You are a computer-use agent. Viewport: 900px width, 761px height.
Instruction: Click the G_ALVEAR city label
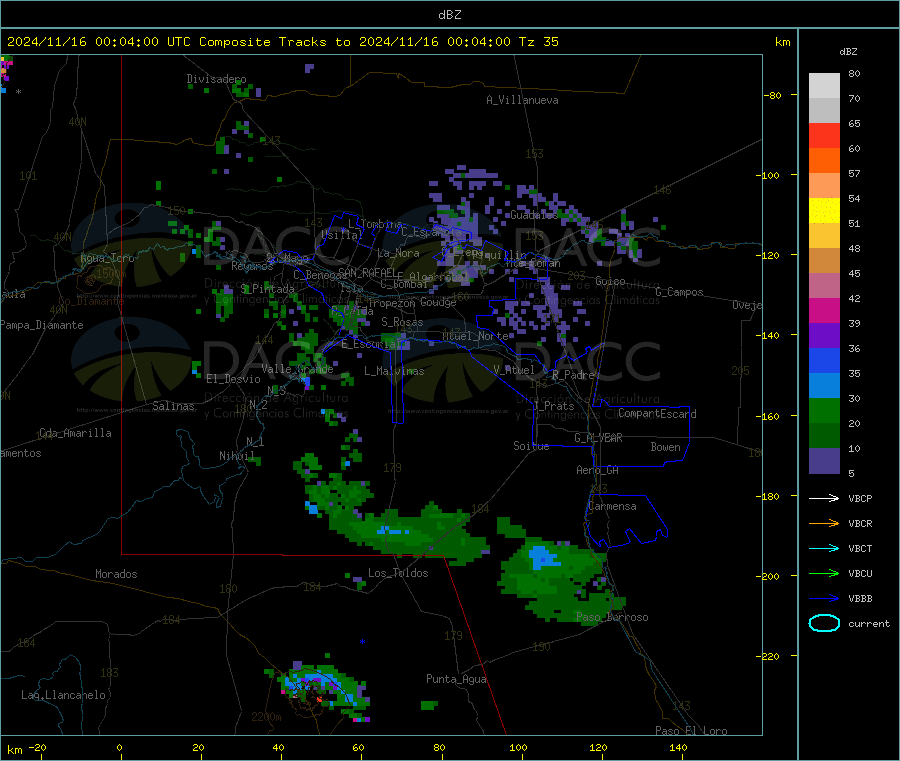click(x=598, y=438)
